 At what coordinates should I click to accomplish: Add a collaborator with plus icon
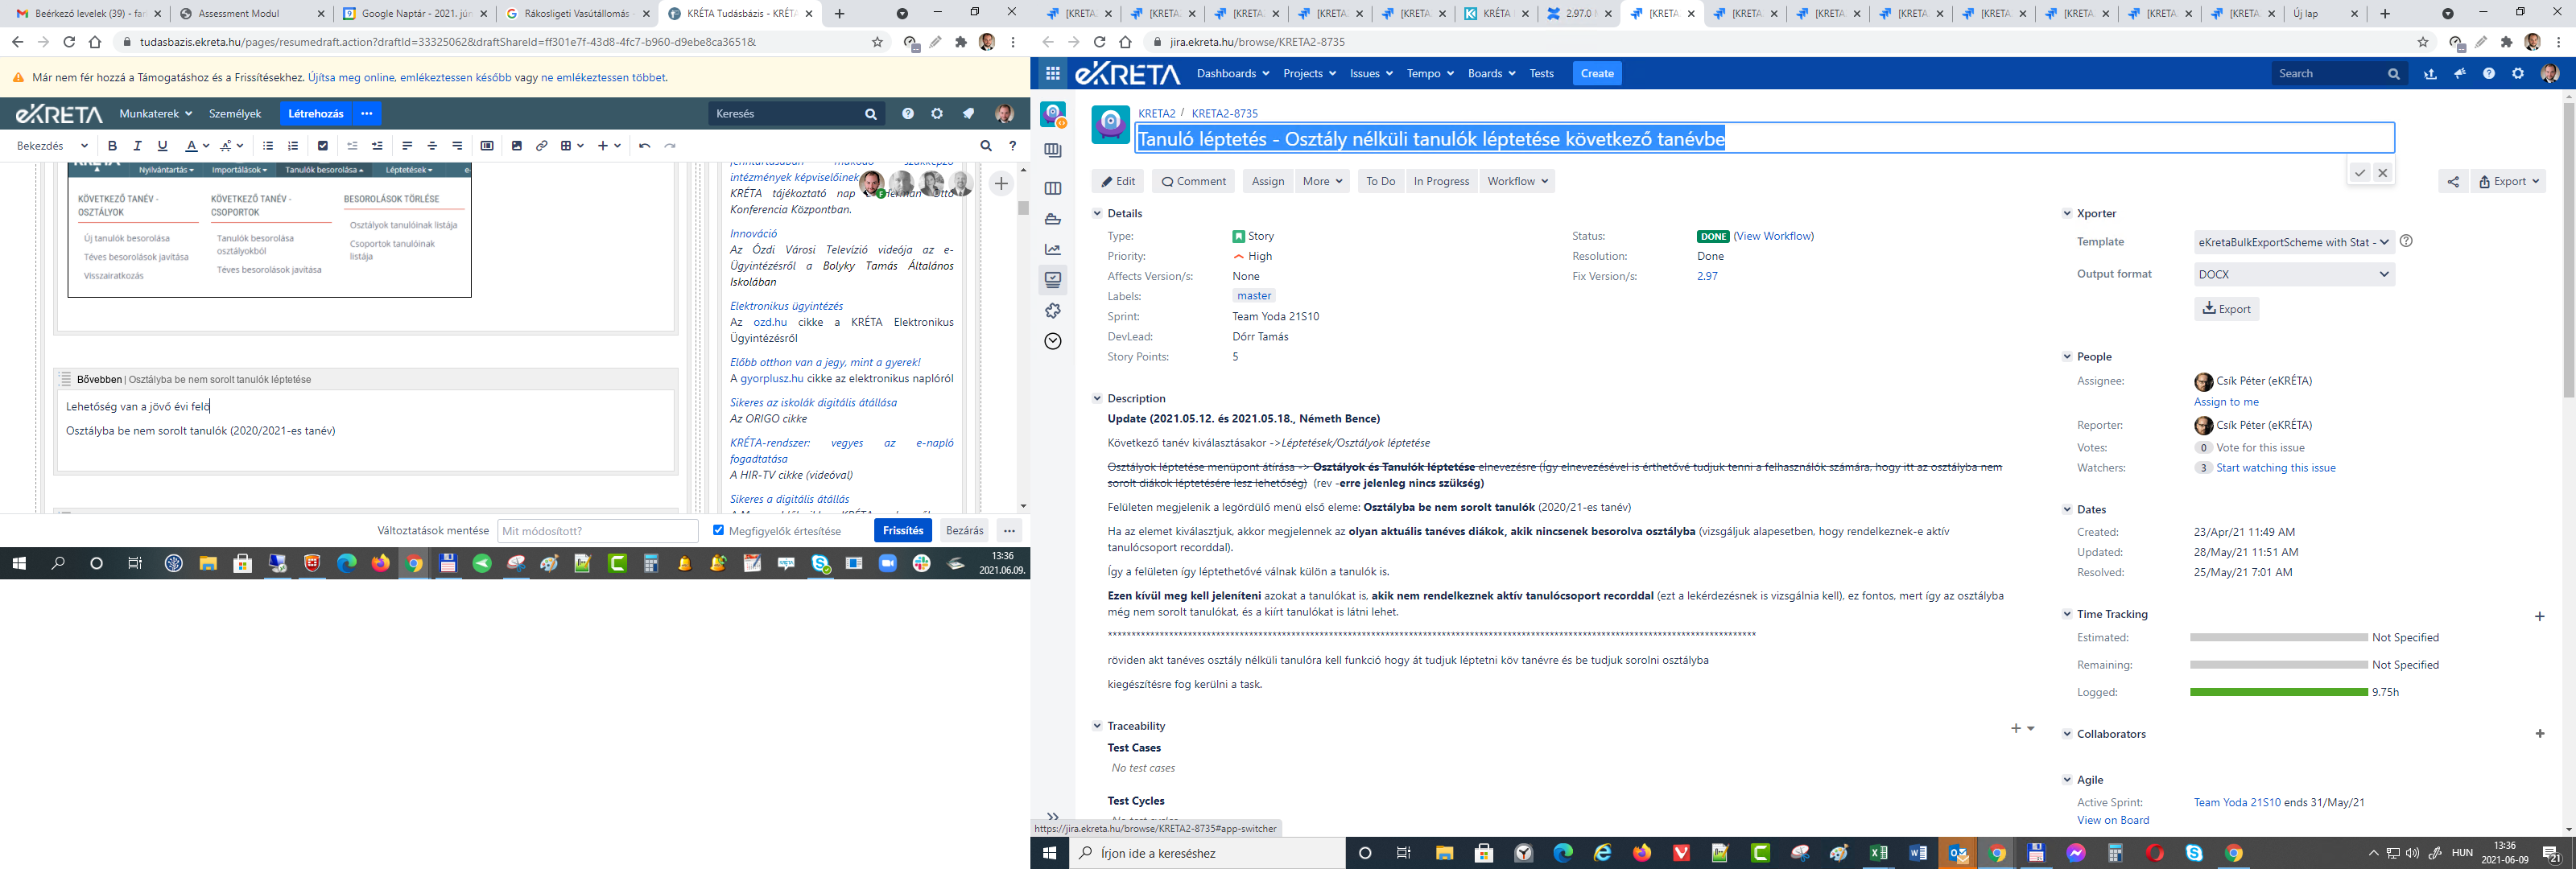(2539, 734)
